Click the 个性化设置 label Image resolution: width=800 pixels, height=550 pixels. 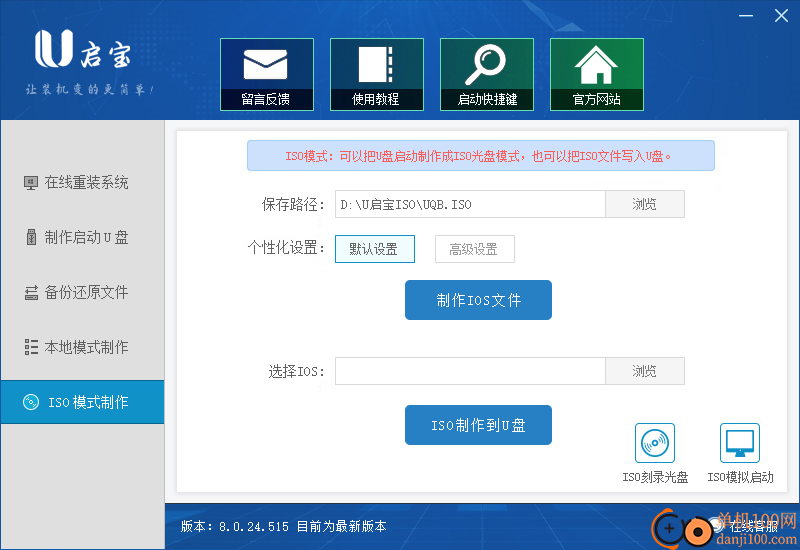pyautogui.click(x=286, y=248)
